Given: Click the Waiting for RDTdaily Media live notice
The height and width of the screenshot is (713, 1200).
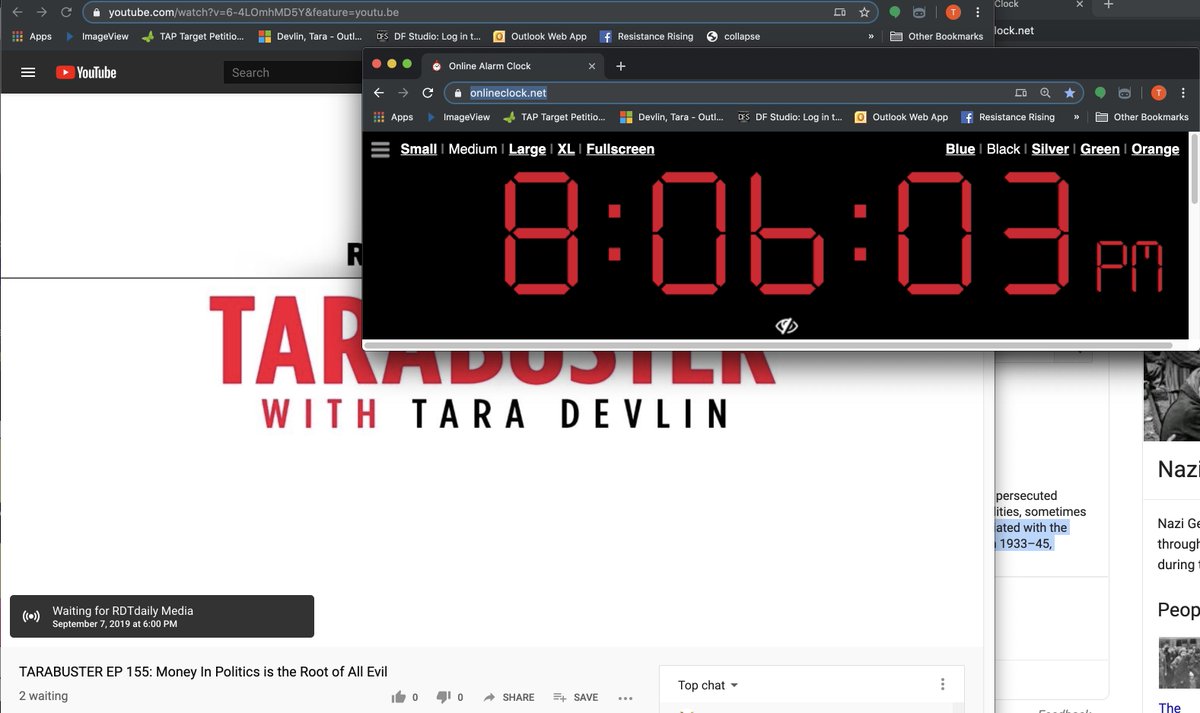Looking at the screenshot, I should pos(162,617).
